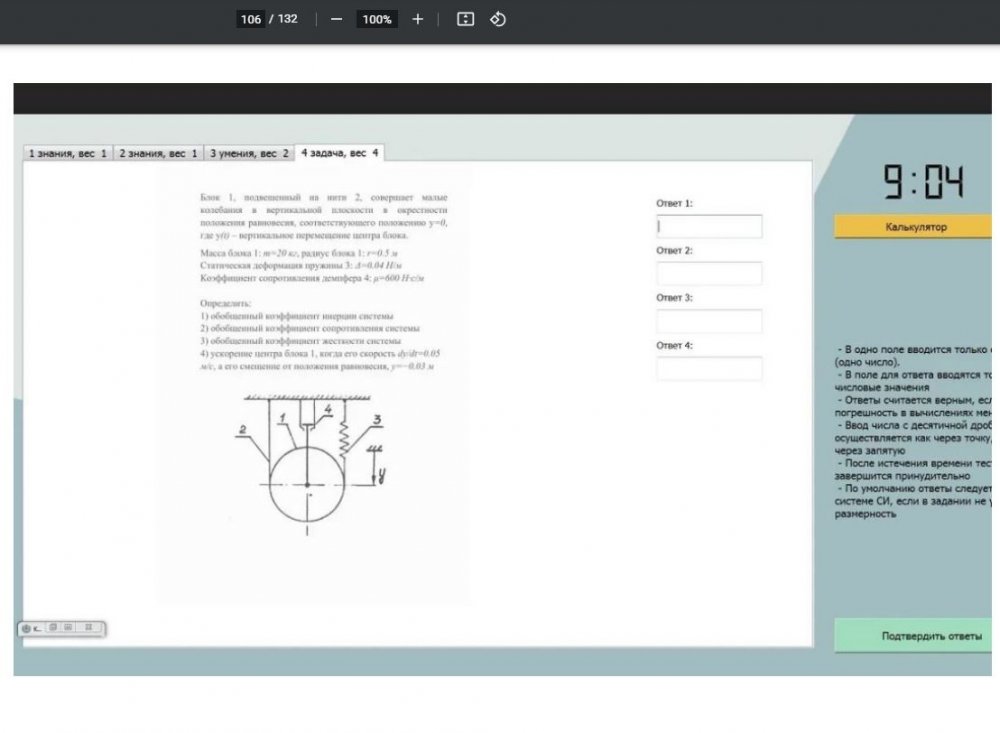Click the 'Ответ 2:' label
The height and width of the screenshot is (733, 1000).
(674, 250)
